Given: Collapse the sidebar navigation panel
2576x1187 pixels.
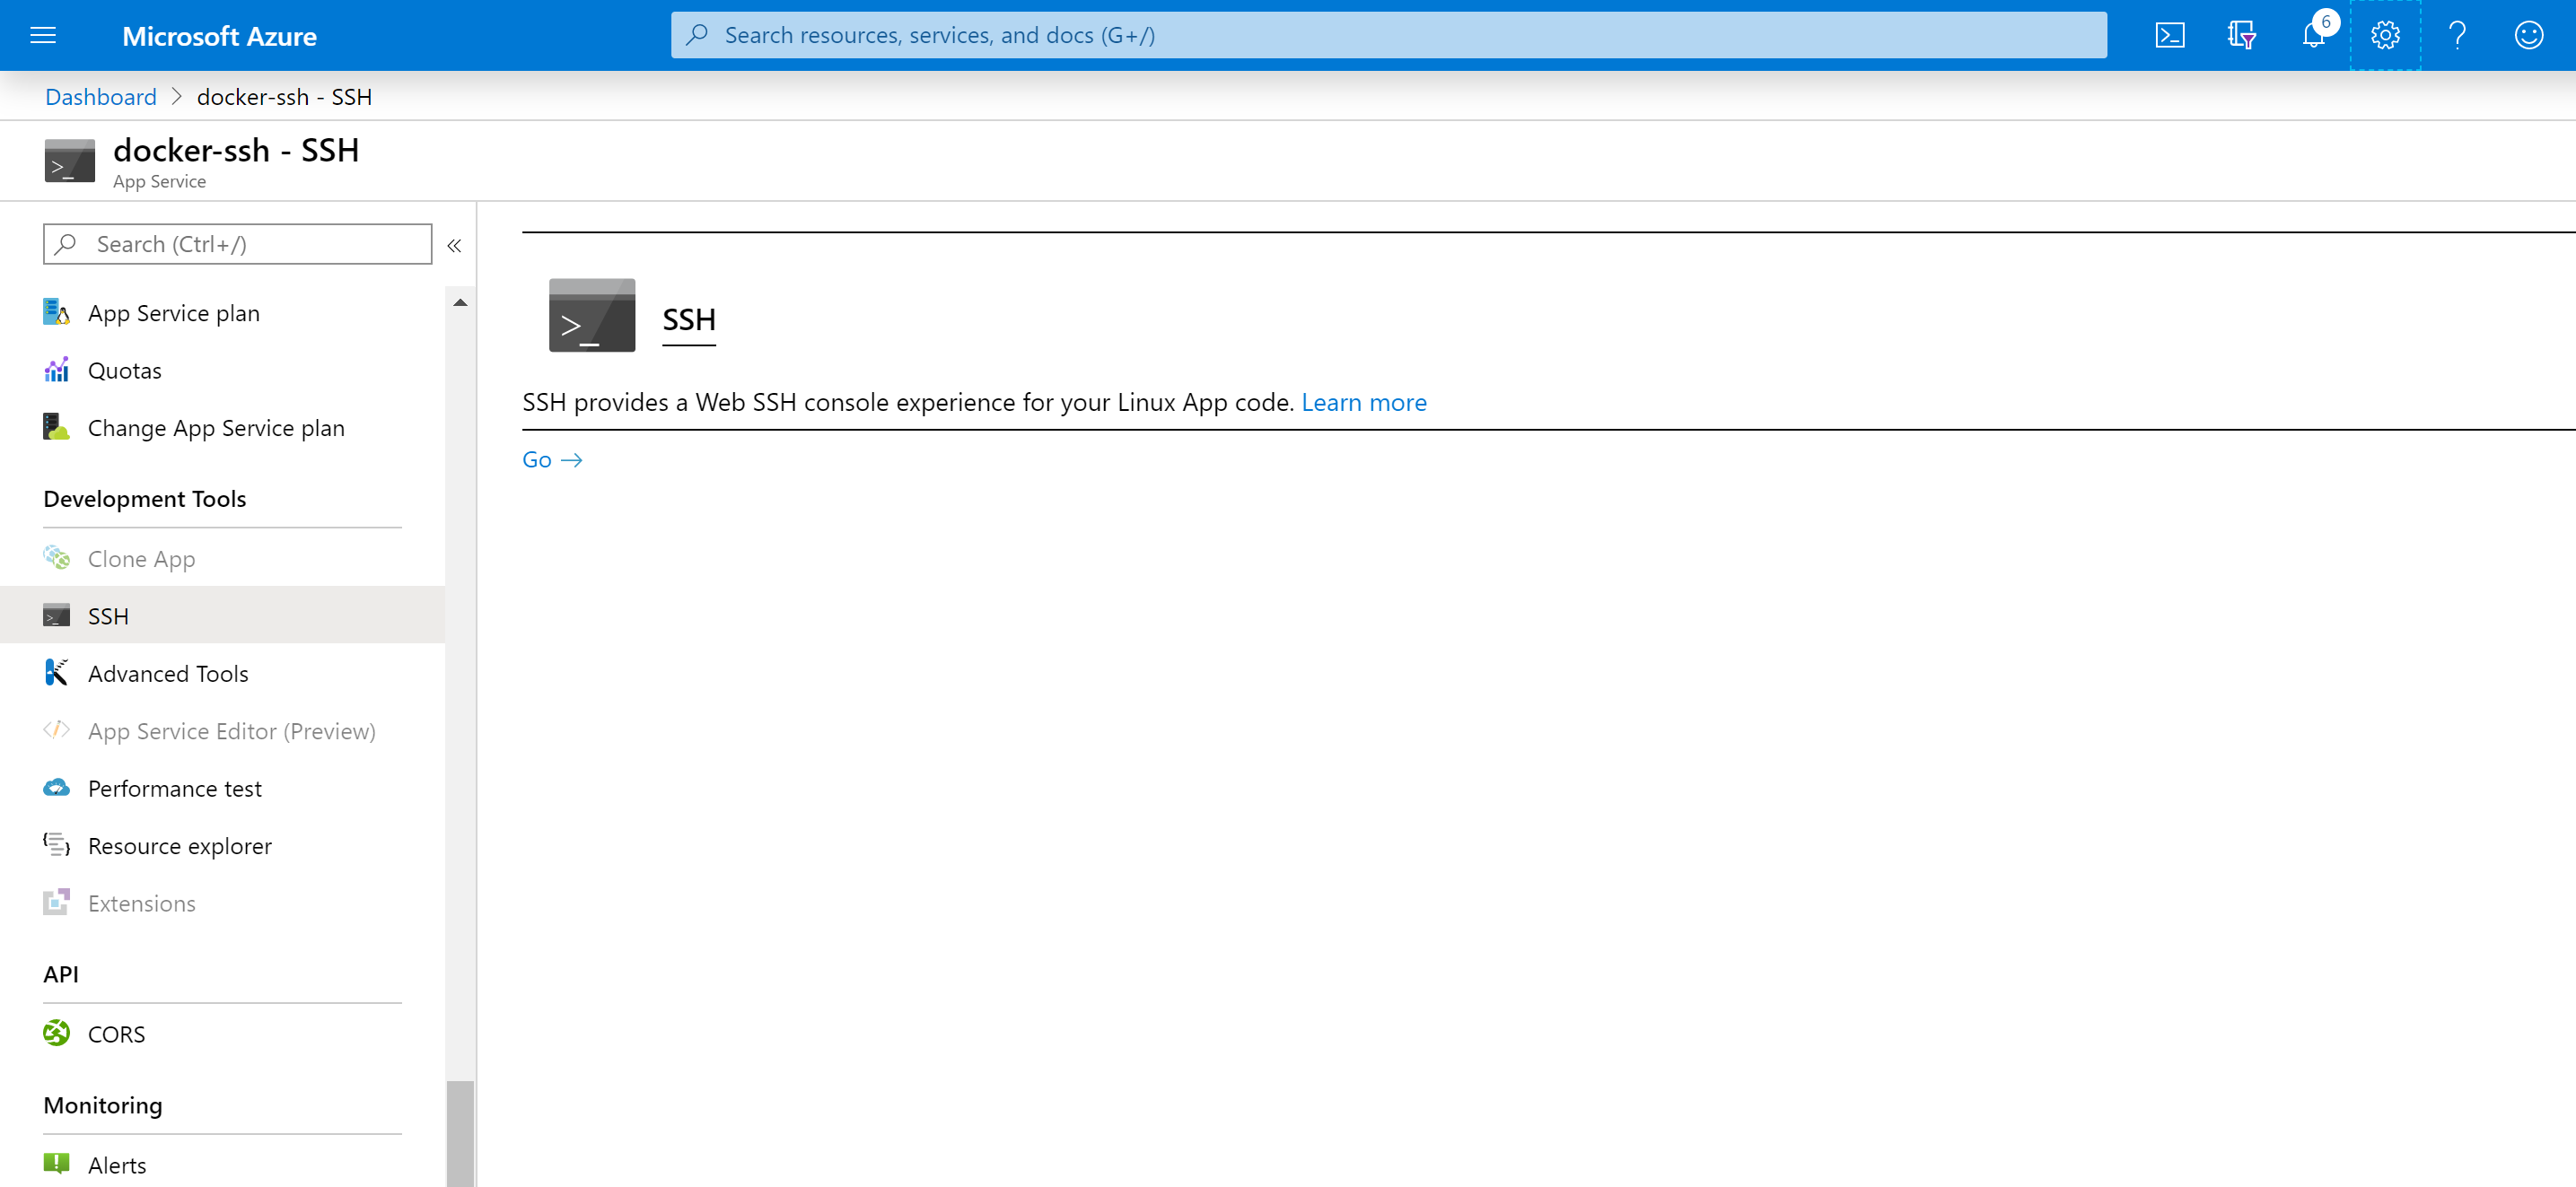Looking at the screenshot, I should point(459,243).
